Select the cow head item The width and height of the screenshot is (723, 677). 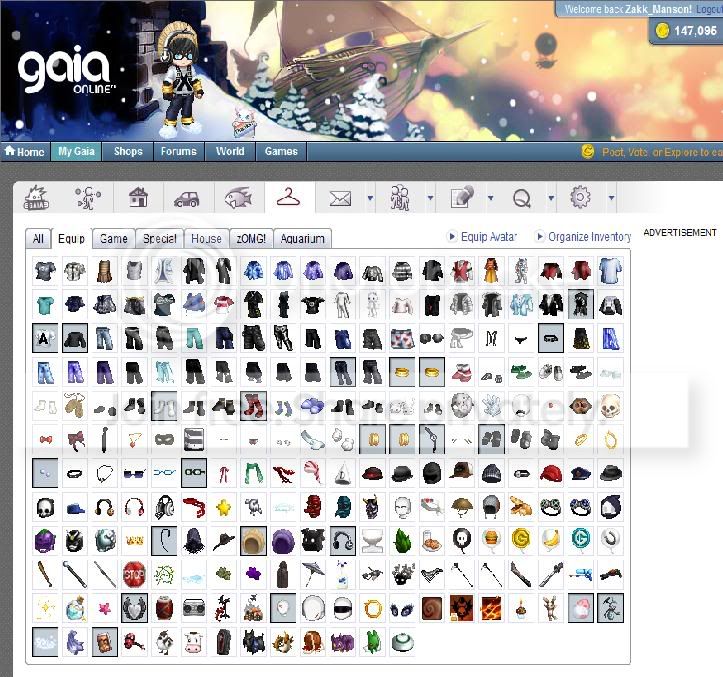[194, 642]
